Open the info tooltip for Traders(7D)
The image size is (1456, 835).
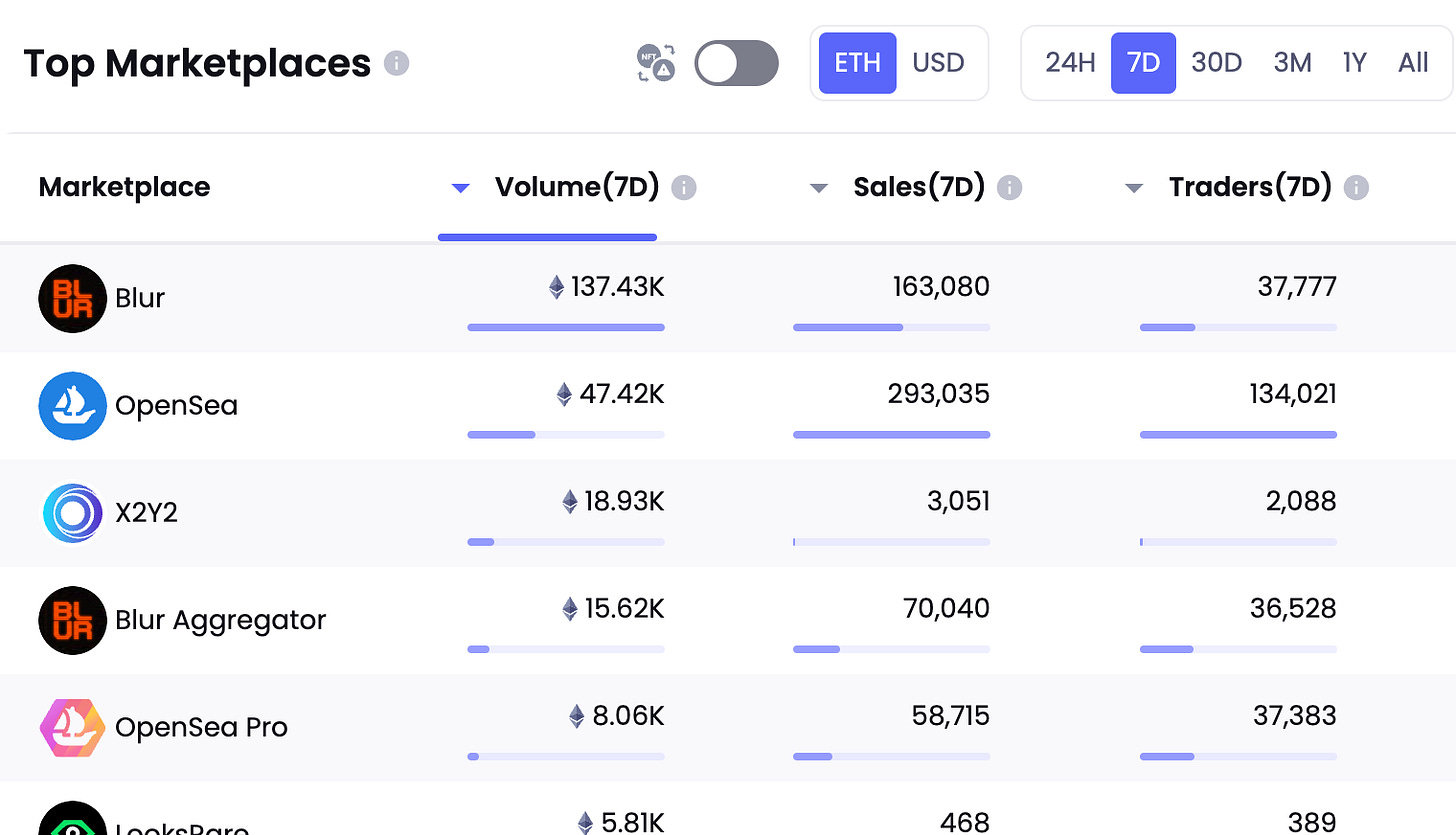coord(1356,188)
